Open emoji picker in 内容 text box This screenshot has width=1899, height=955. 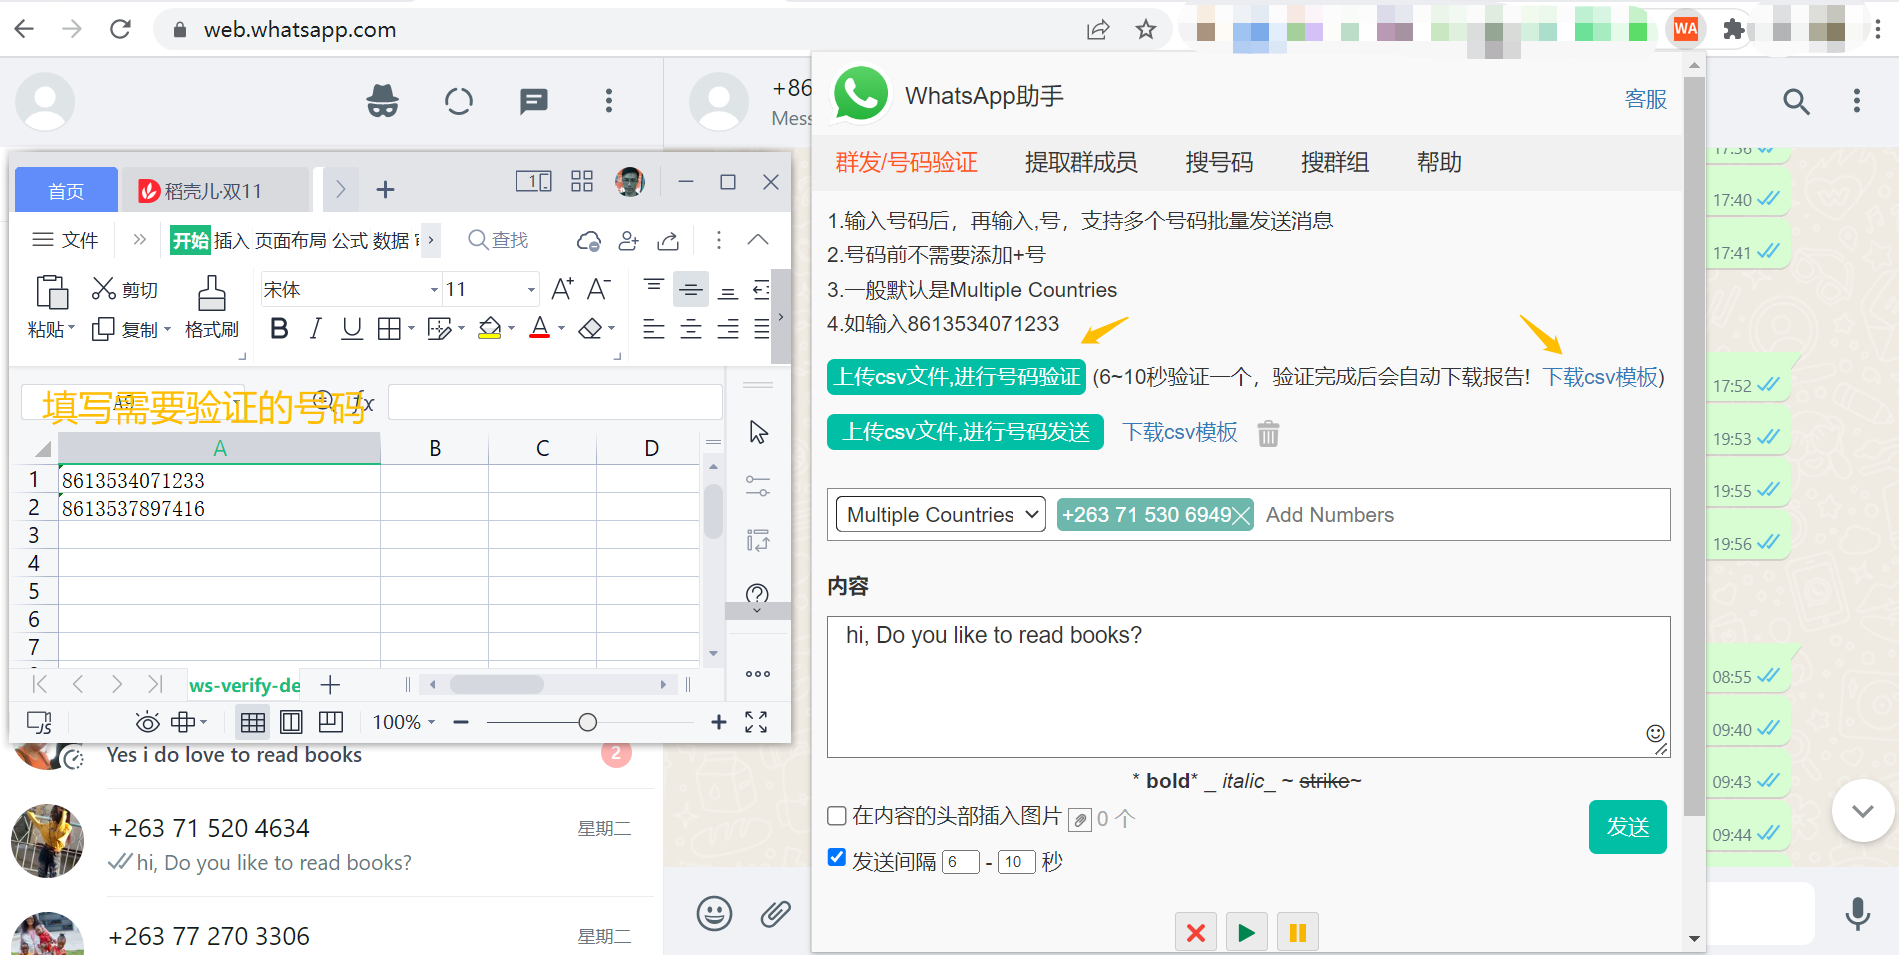click(1655, 733)
